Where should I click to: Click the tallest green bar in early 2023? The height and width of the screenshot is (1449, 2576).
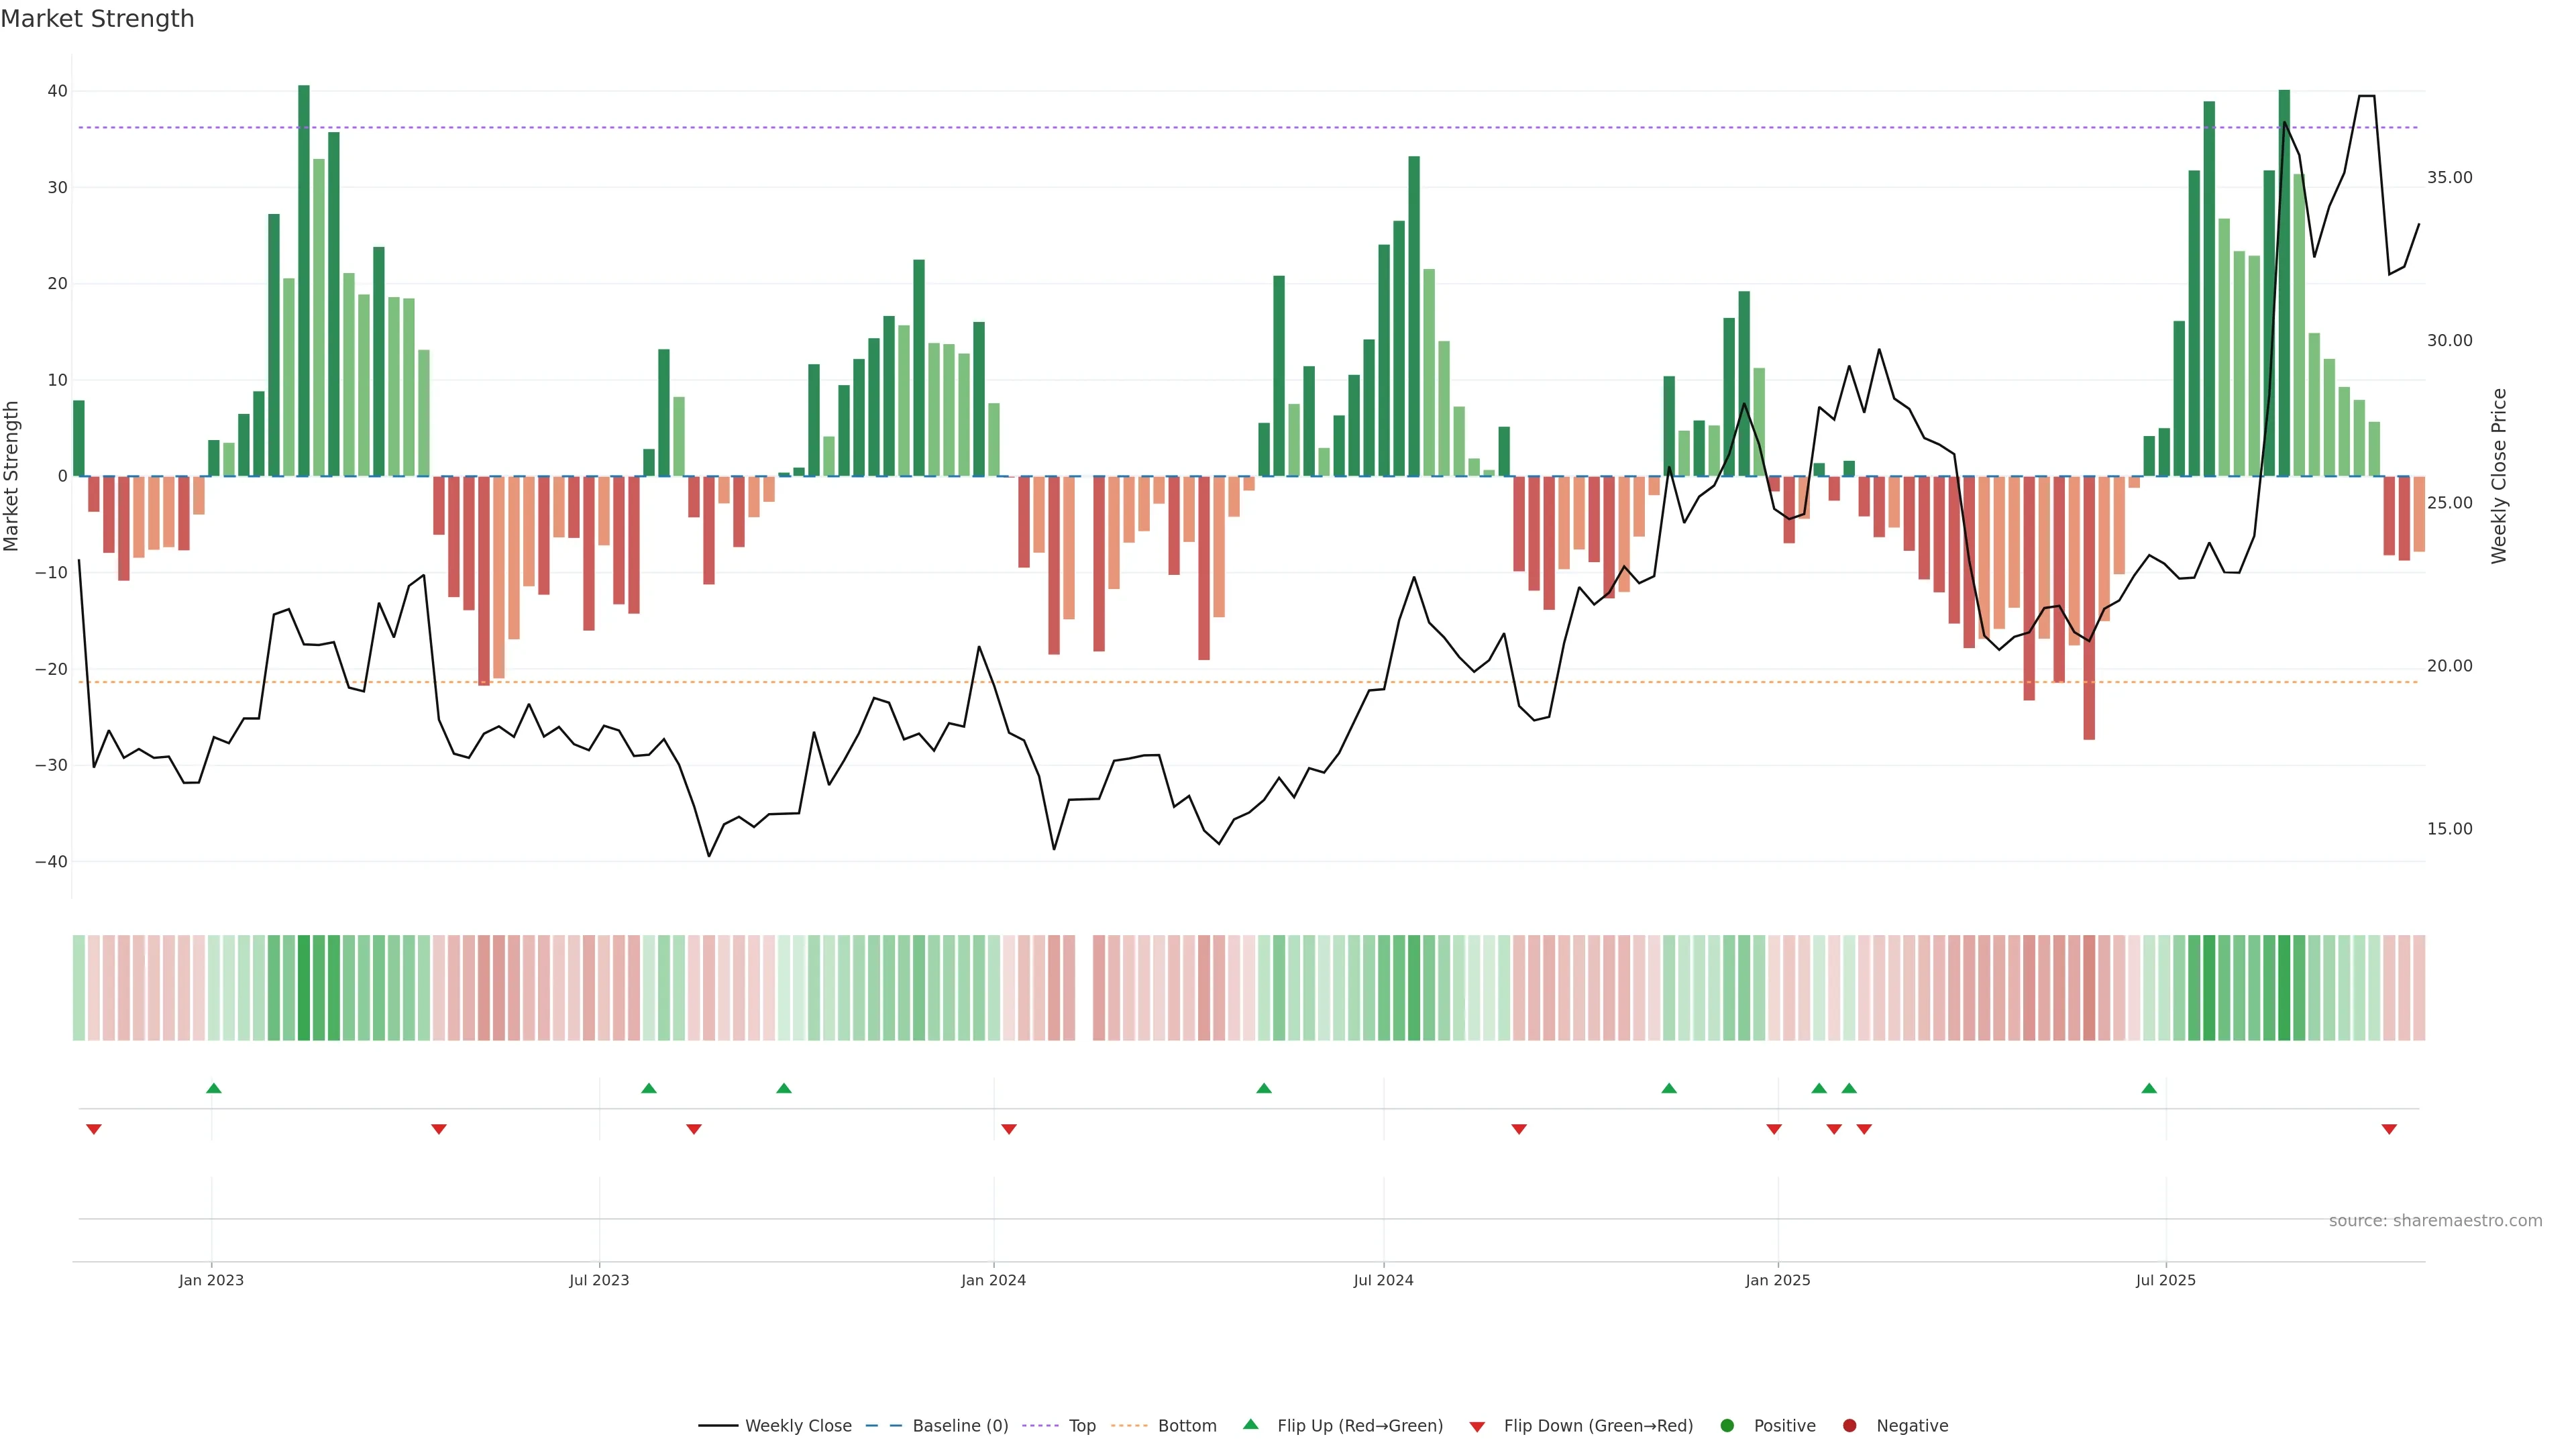pos(304,280)
